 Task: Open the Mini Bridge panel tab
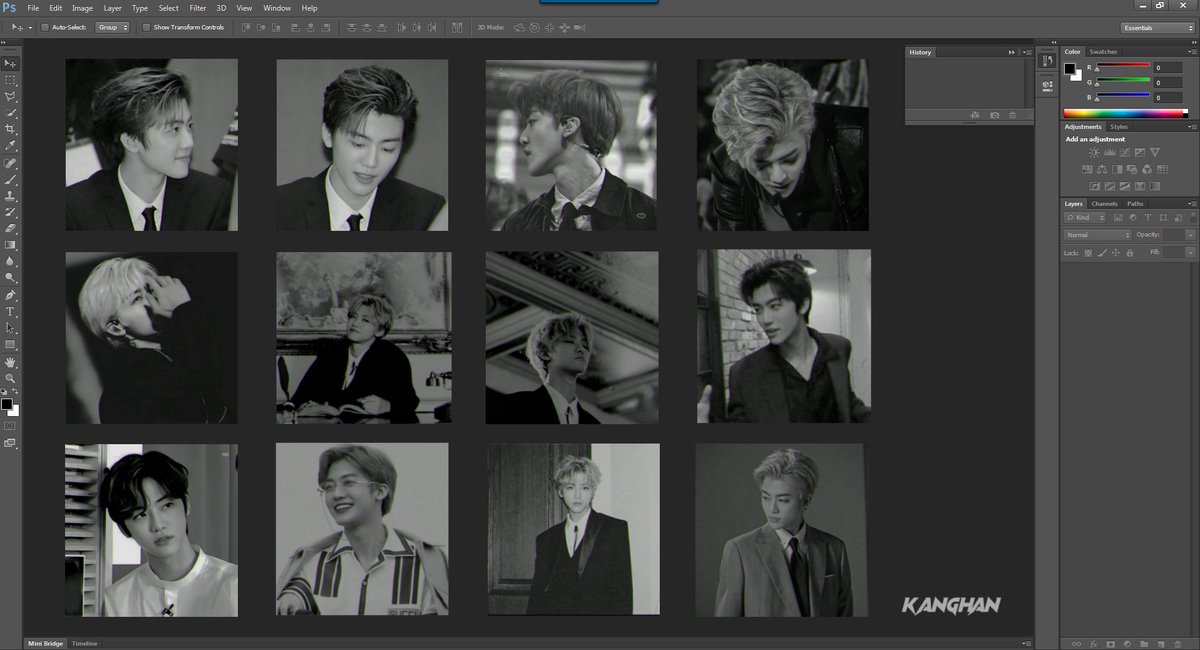tap(47, 643)
